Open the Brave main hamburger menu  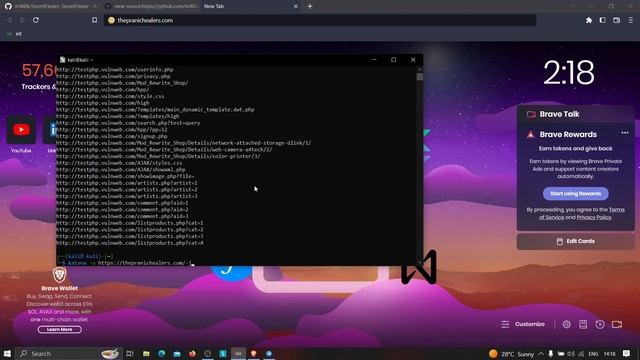coord(631,20)
